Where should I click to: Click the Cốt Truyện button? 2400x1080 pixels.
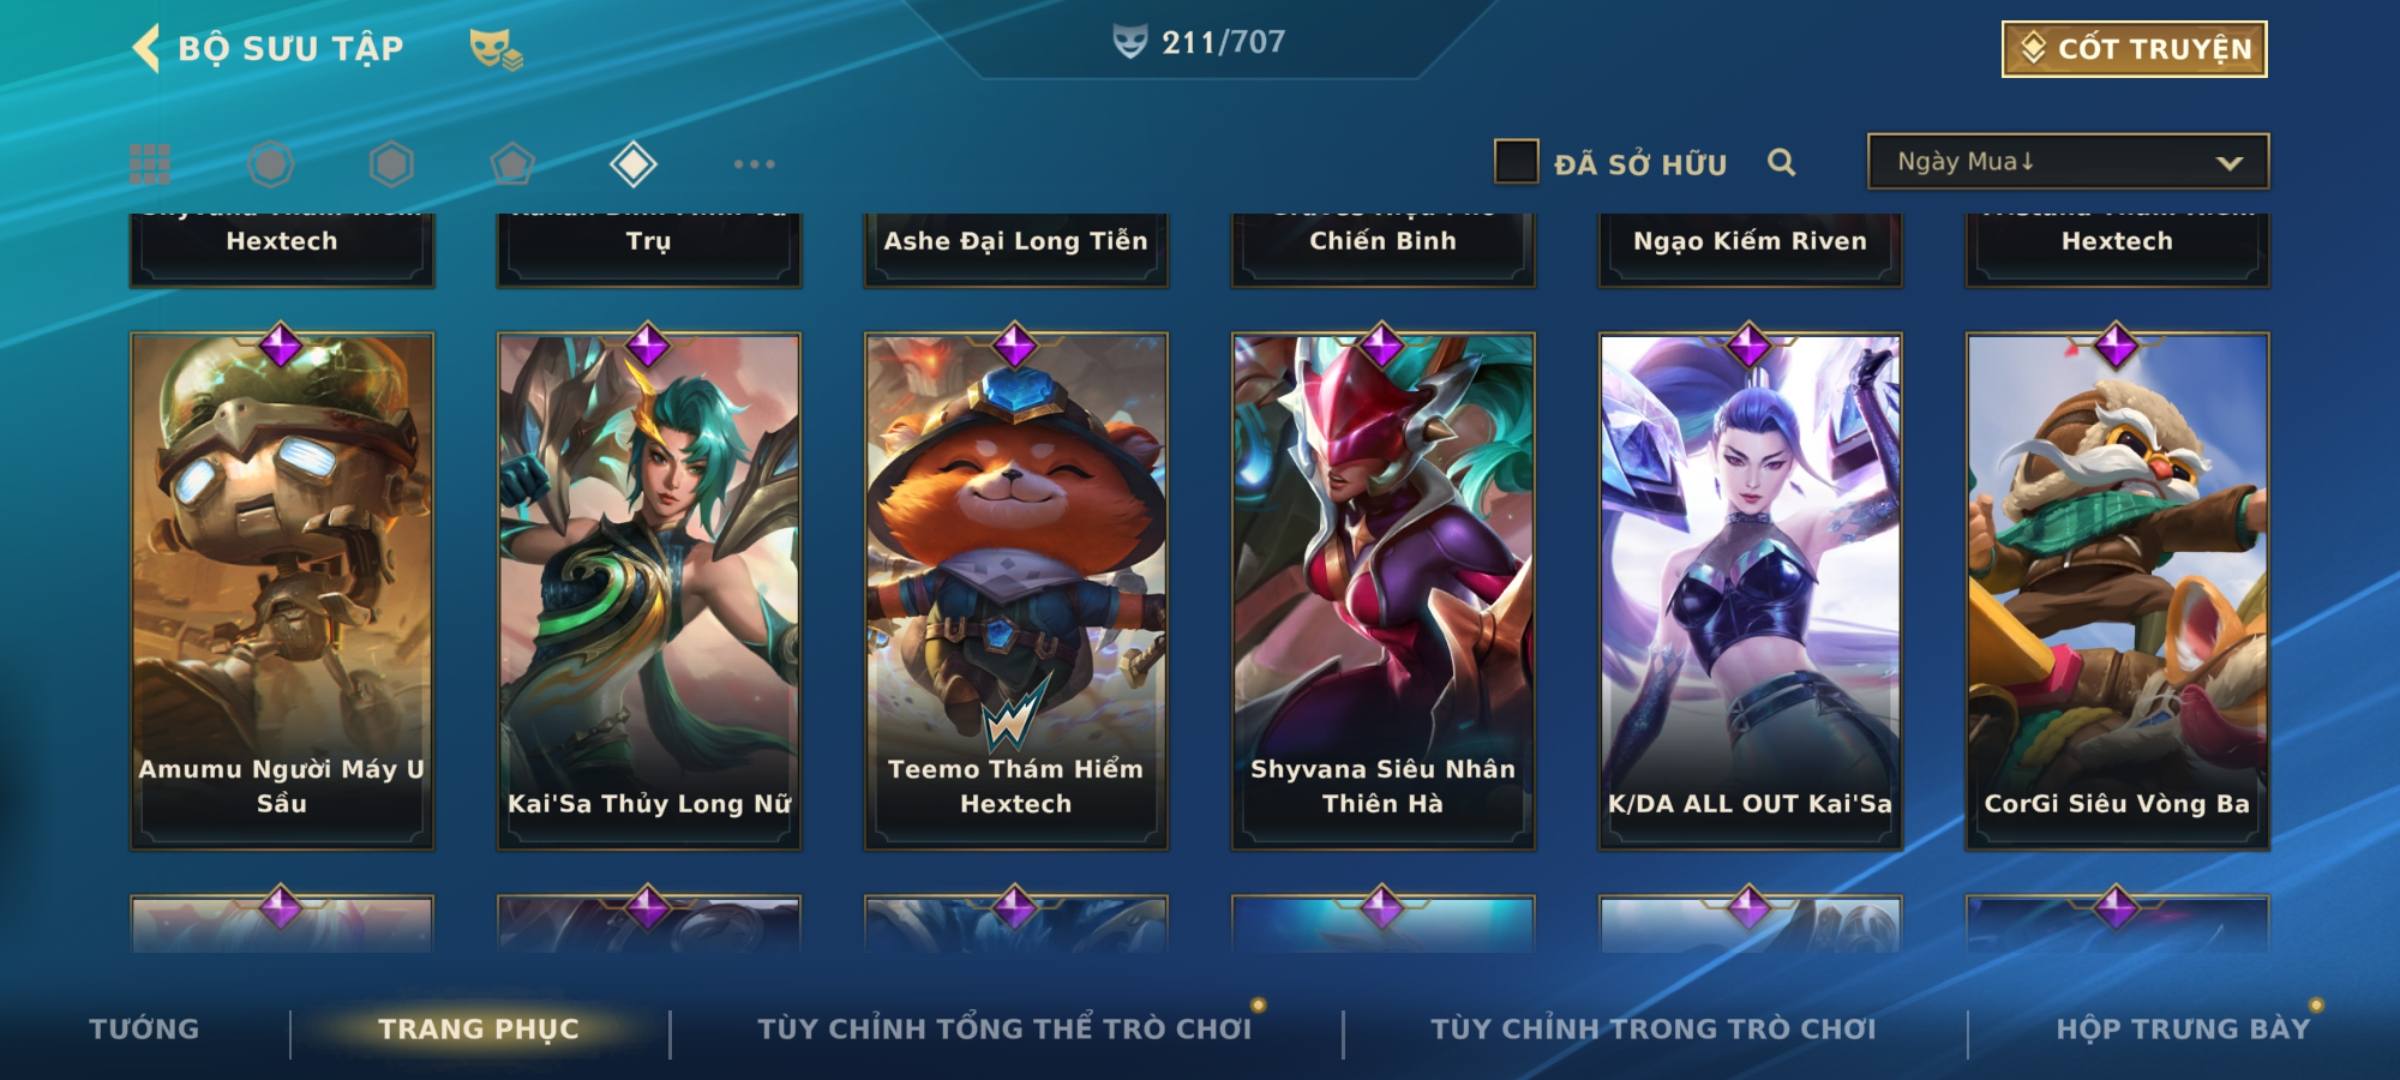pyautogui.click(x=2134, y=48)
